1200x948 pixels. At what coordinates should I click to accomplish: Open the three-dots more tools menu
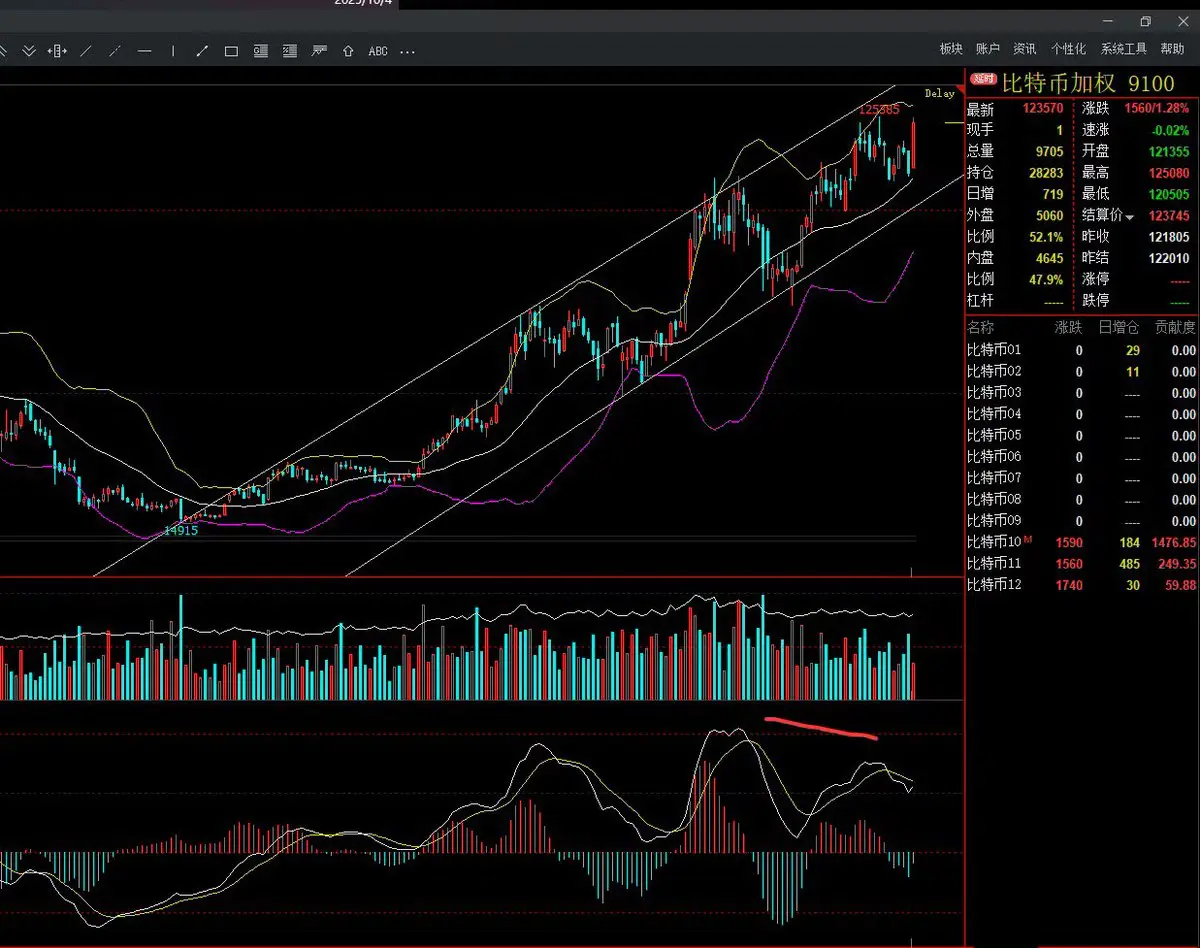pos(407,51)
